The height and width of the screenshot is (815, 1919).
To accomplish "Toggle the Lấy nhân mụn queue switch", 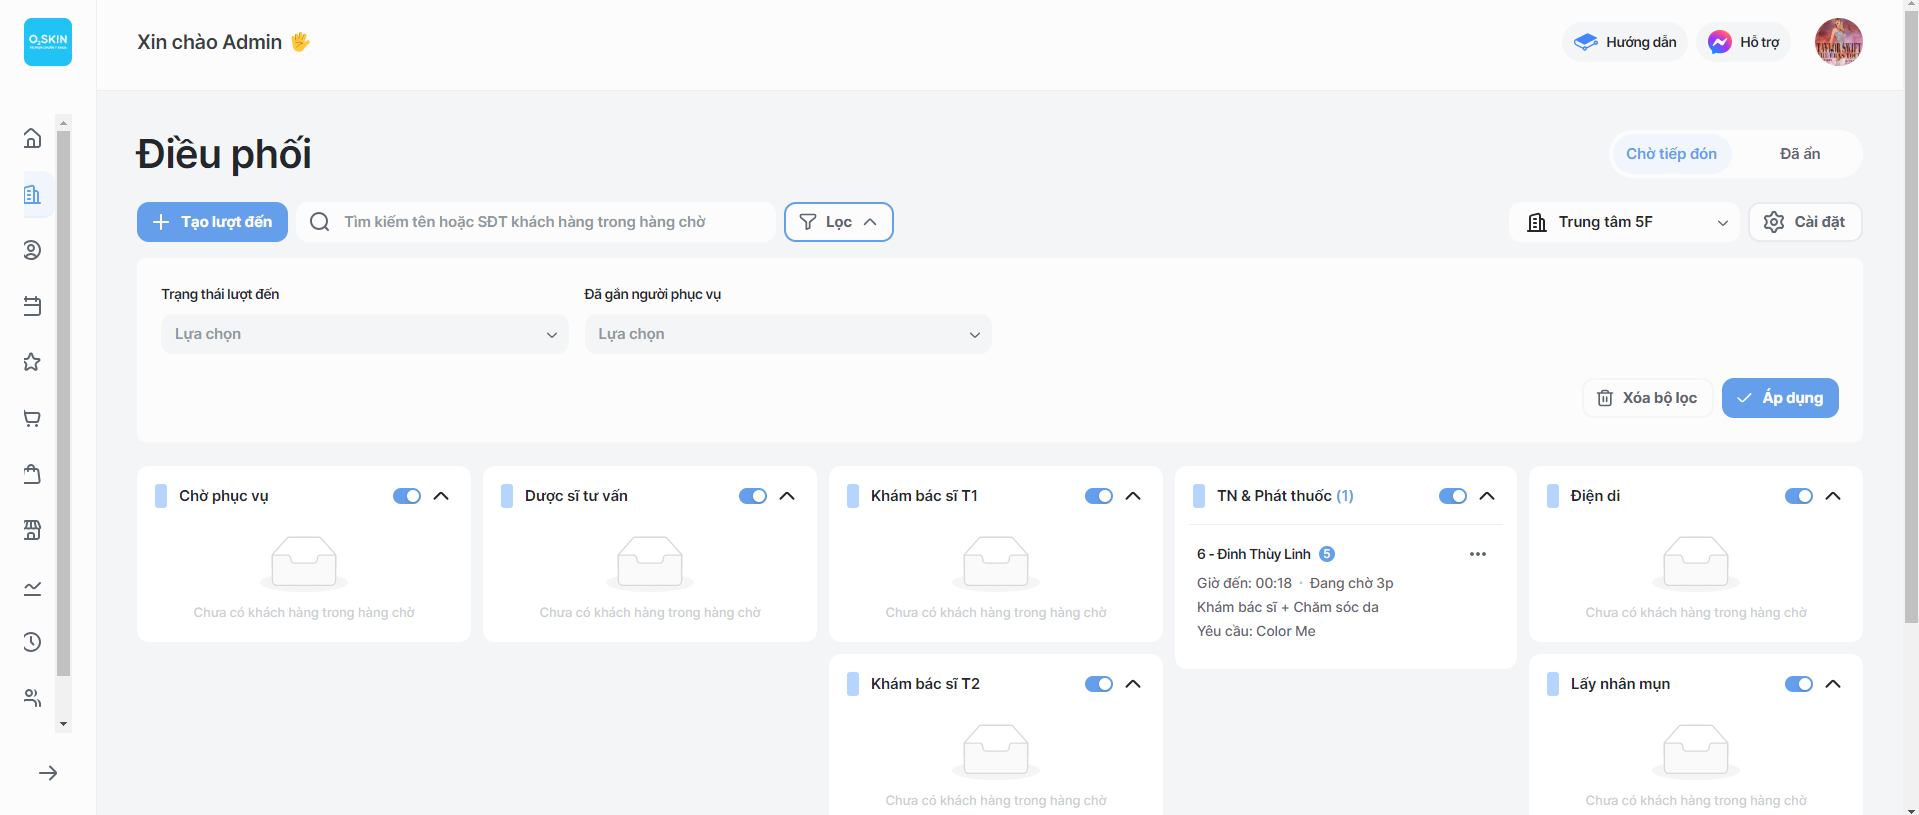I will 1798,684.
